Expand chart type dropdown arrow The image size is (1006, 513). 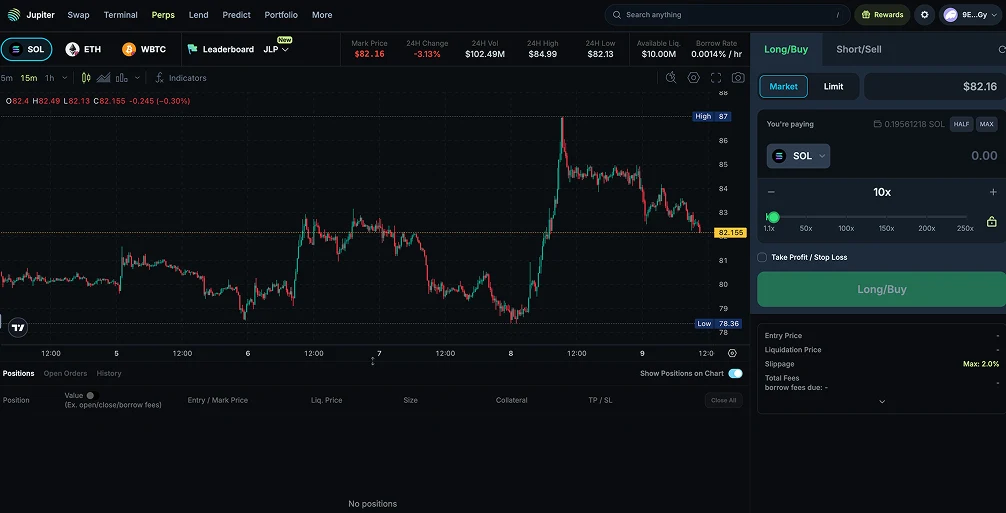tap(137, 78)
